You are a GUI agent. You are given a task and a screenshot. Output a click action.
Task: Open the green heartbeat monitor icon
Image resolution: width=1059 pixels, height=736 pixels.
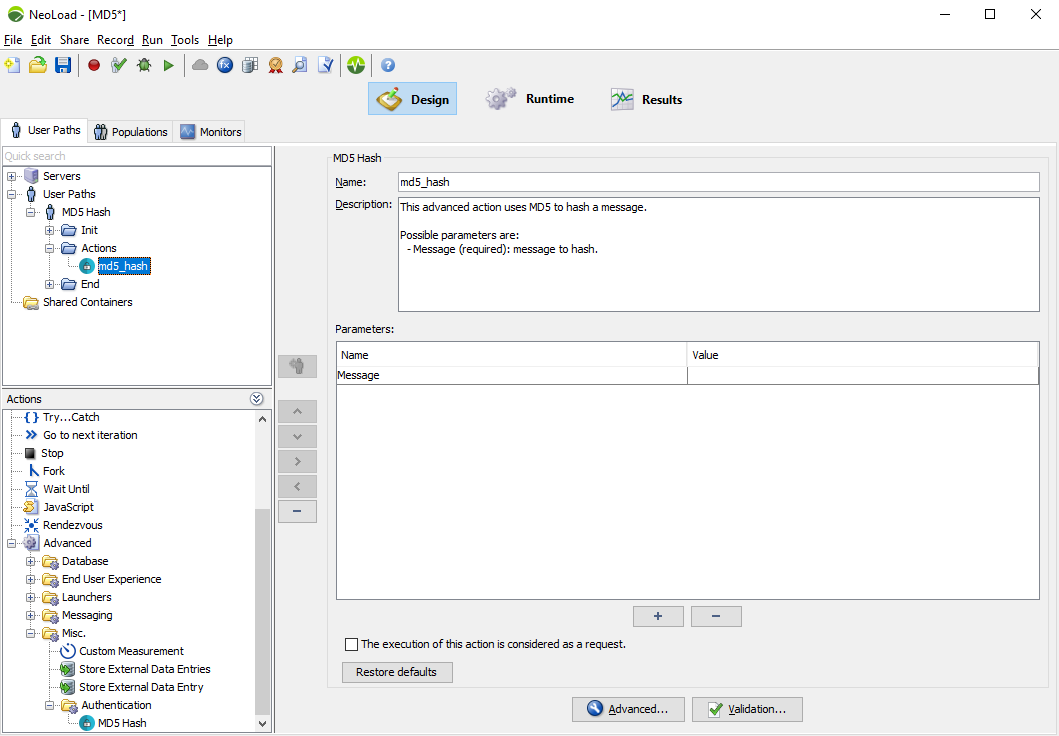tap(356, 65)
